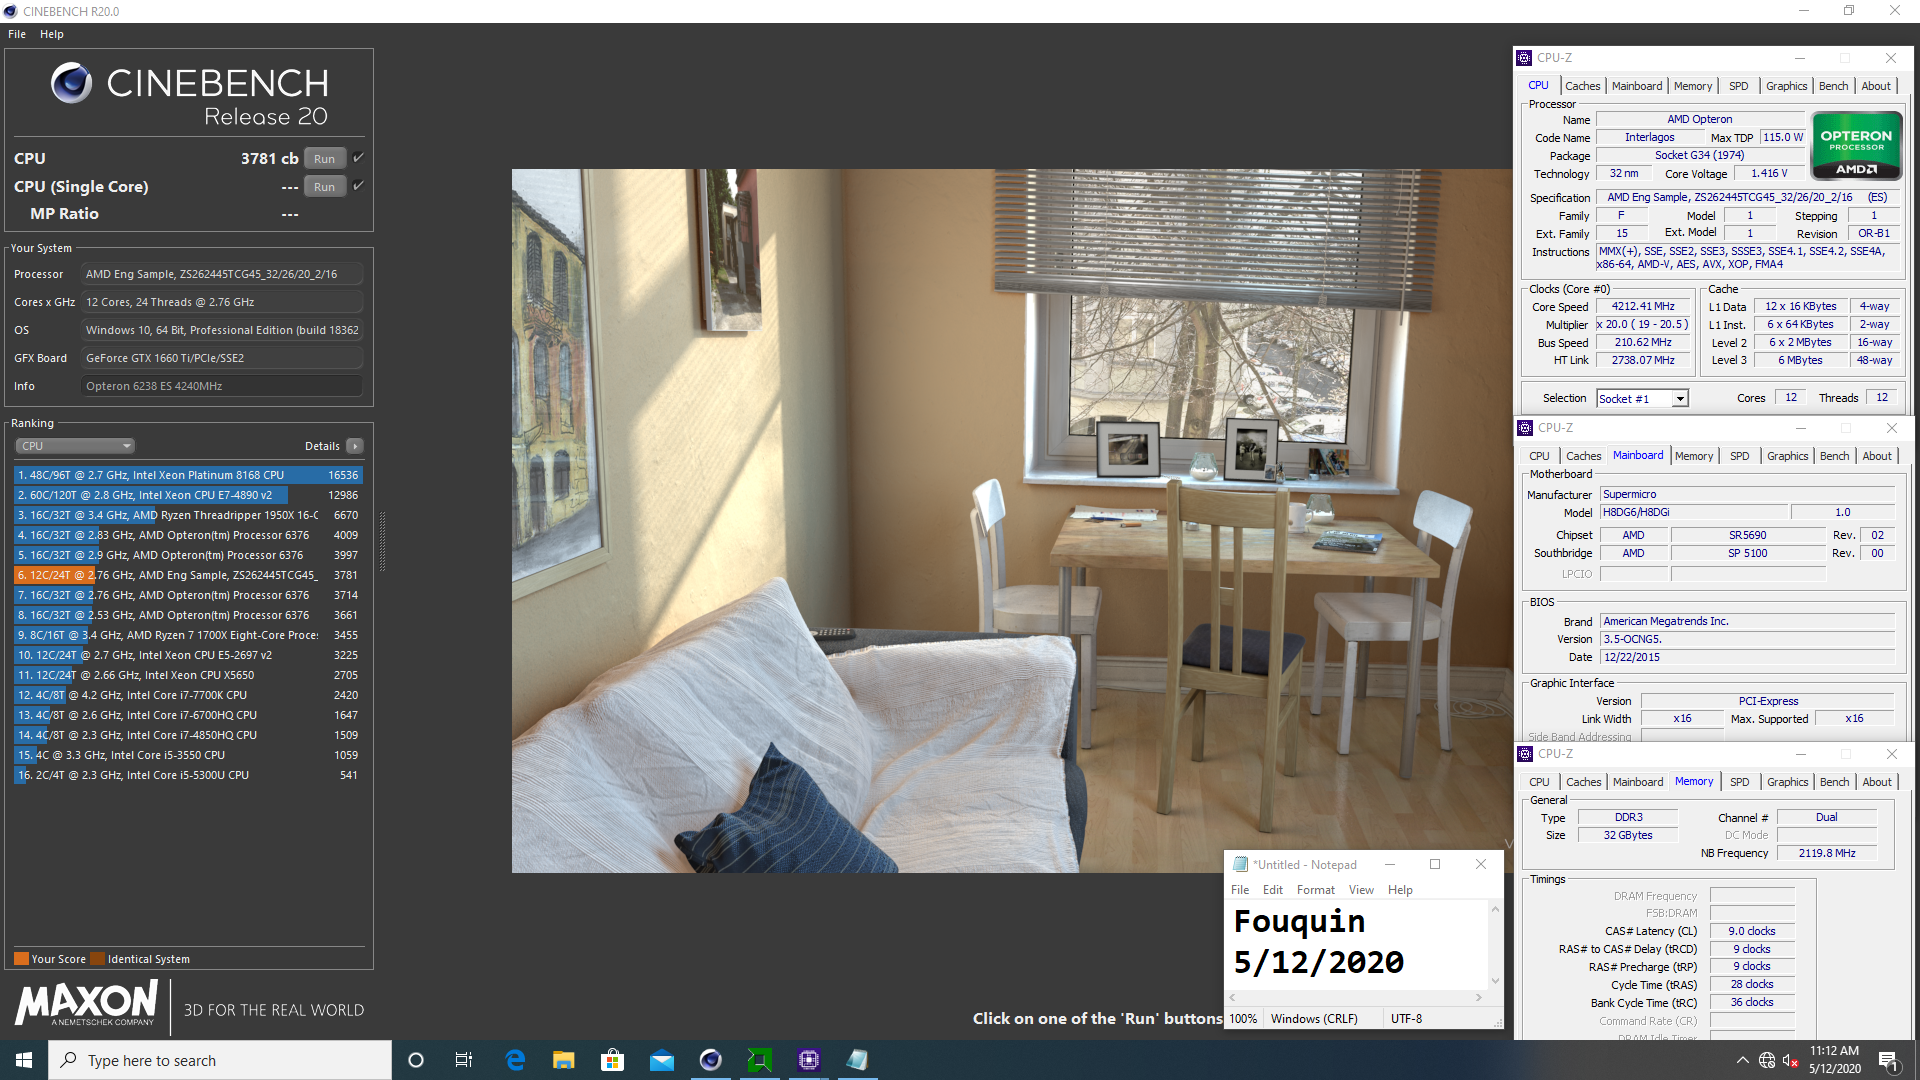Screen dimensions: 1920x1080
Task: Select Core i5-5300U ranking row
Action: click(188, 775)
